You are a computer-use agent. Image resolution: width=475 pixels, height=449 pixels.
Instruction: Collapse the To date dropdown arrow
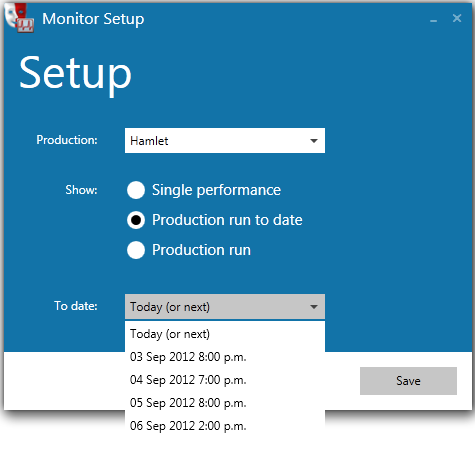coord(314,307)
